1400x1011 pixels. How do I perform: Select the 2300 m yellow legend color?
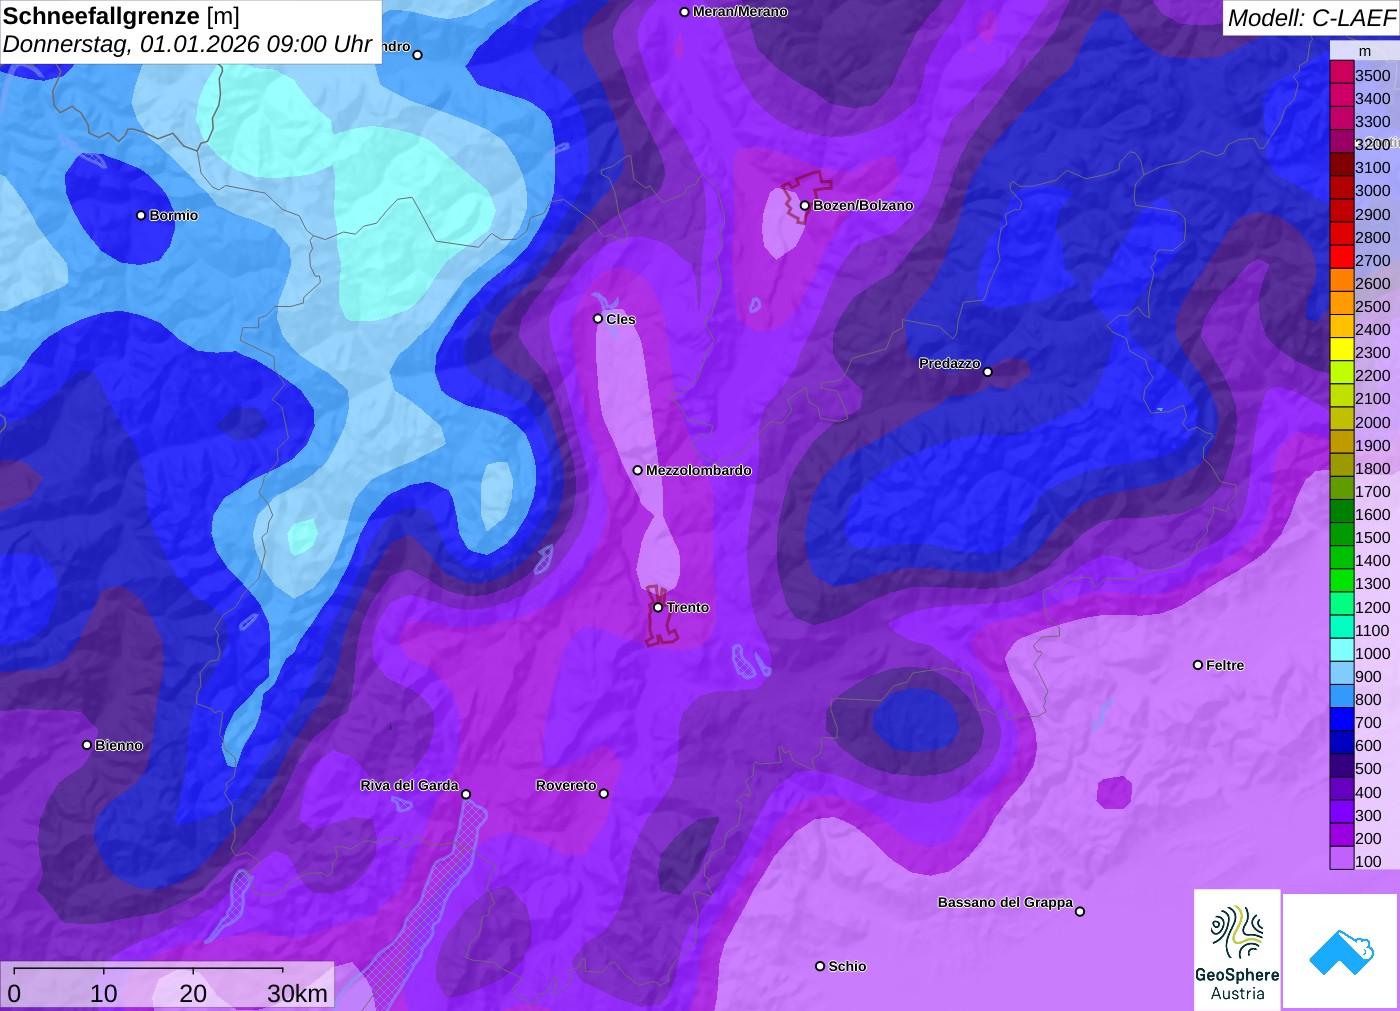coord(1342,350)
